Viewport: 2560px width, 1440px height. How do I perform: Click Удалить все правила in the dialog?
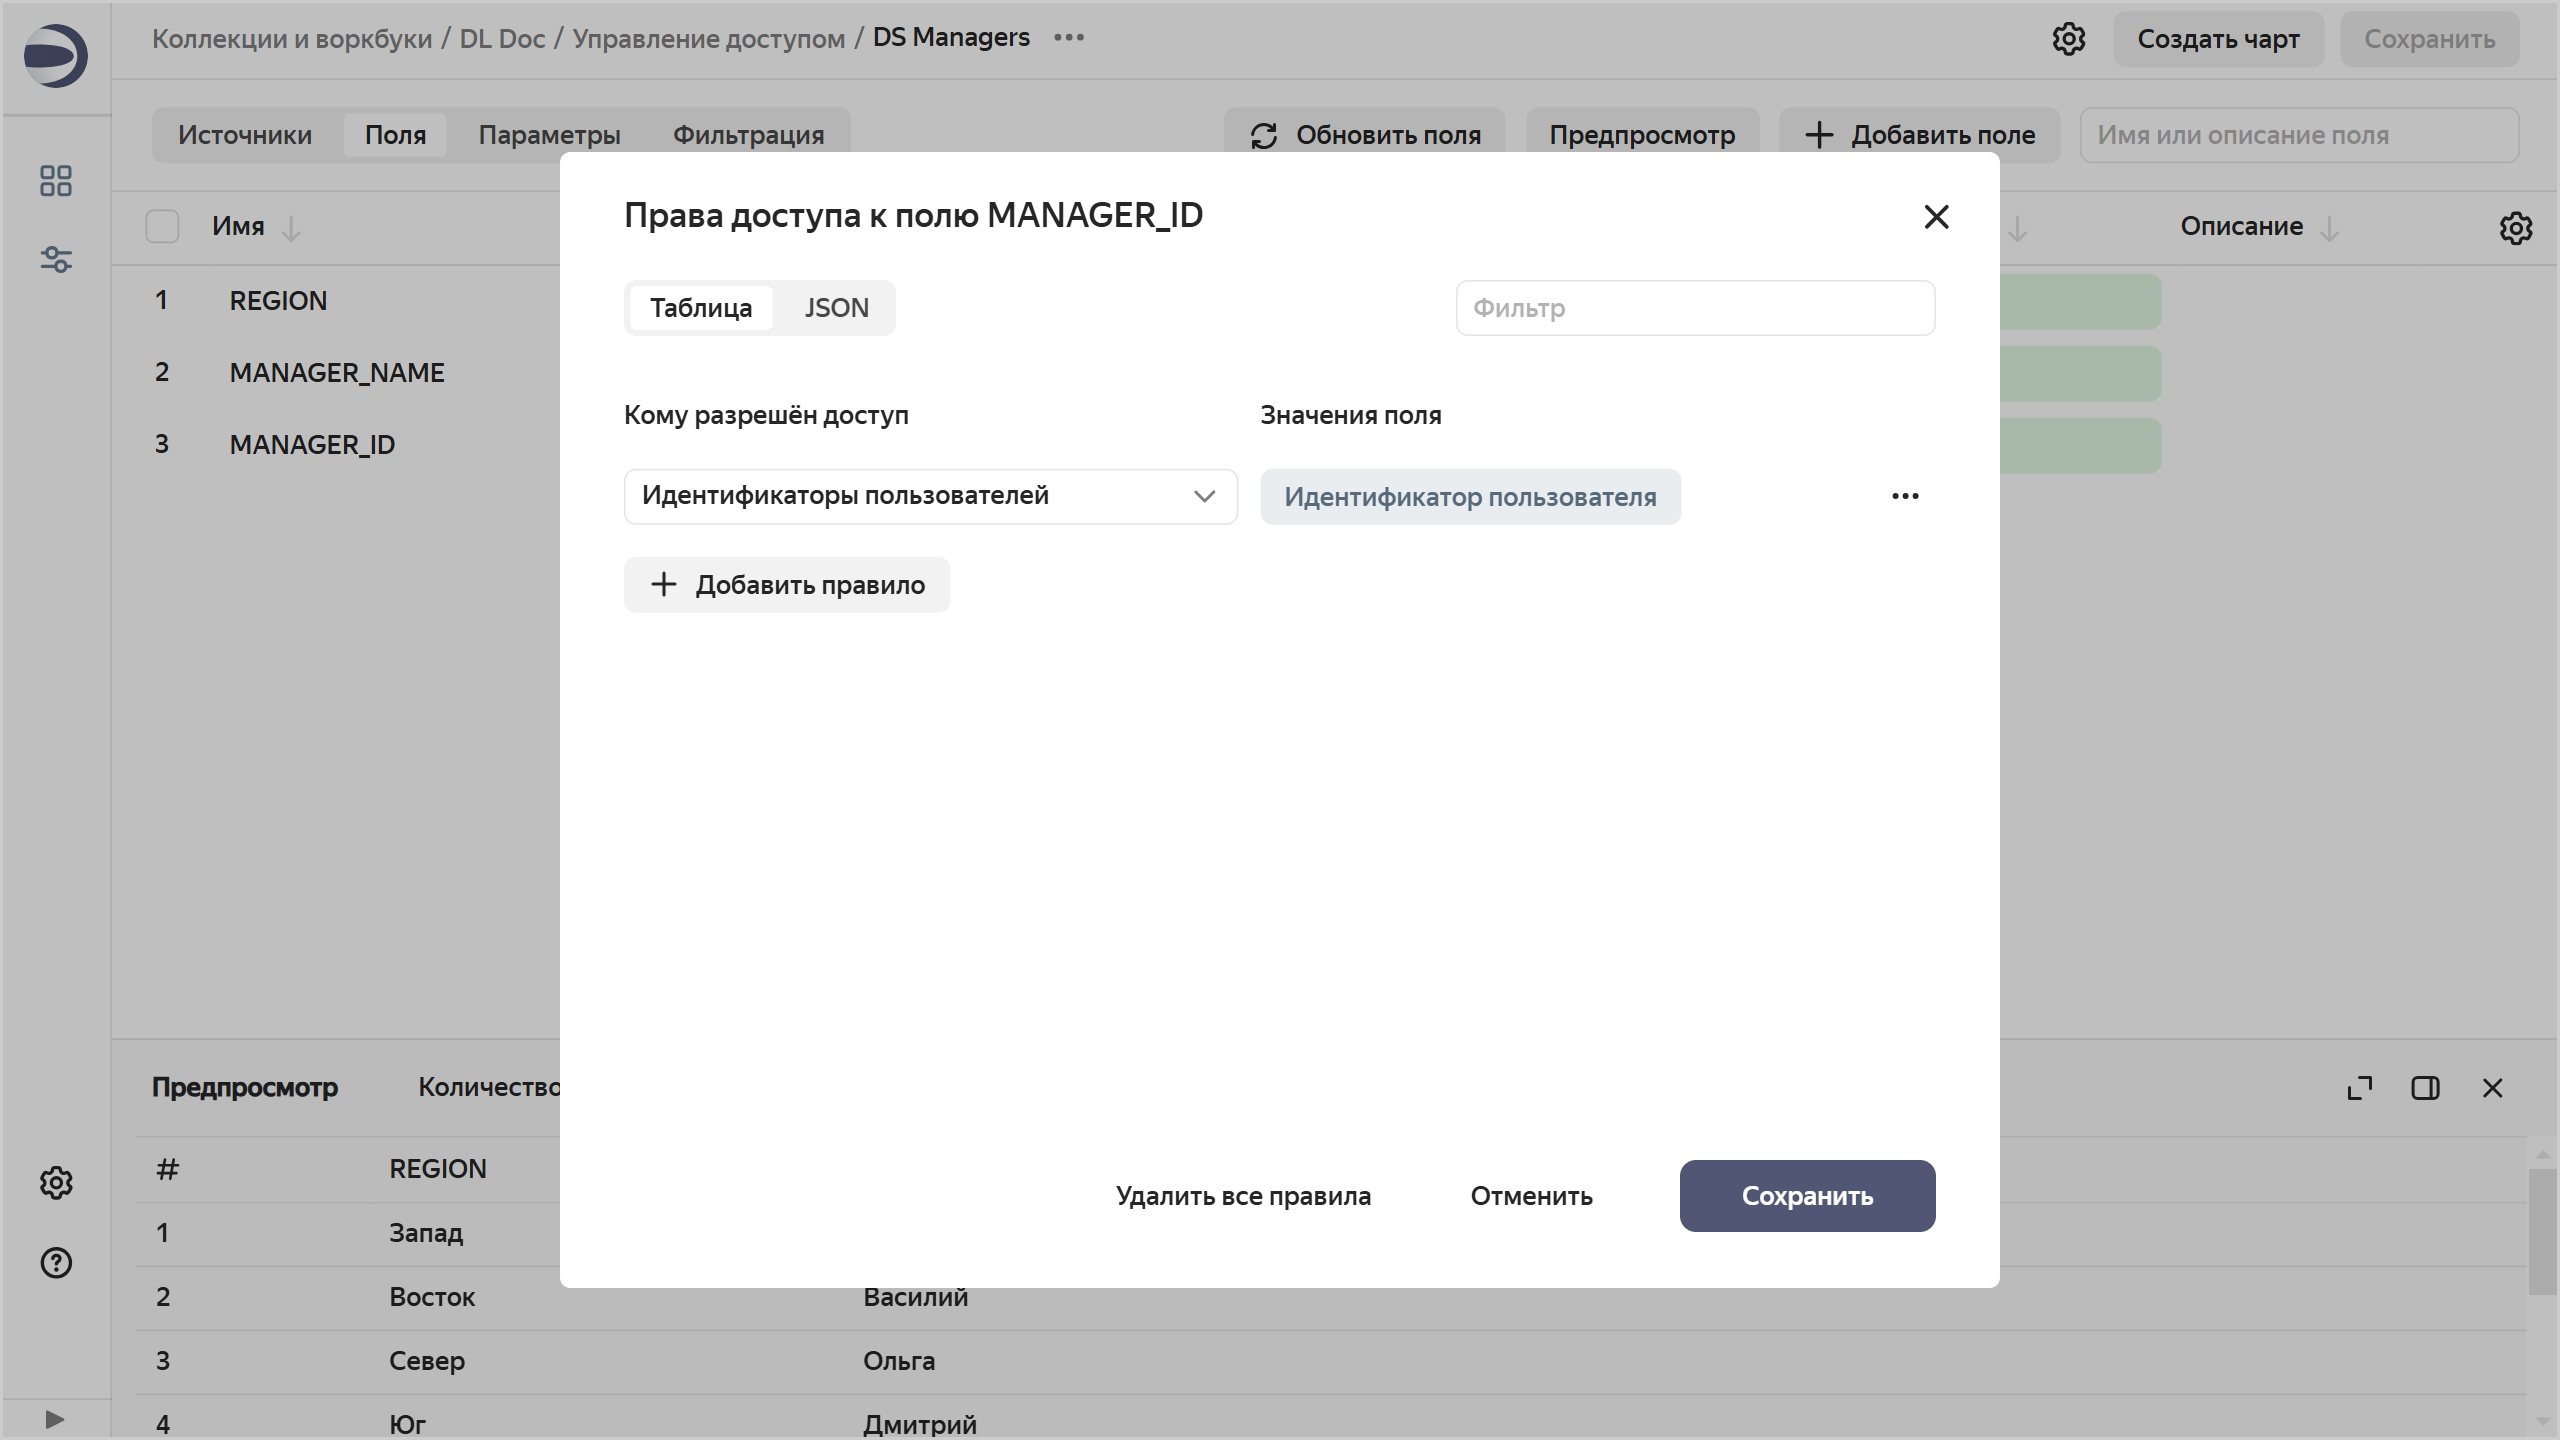pos(1243,1195)
